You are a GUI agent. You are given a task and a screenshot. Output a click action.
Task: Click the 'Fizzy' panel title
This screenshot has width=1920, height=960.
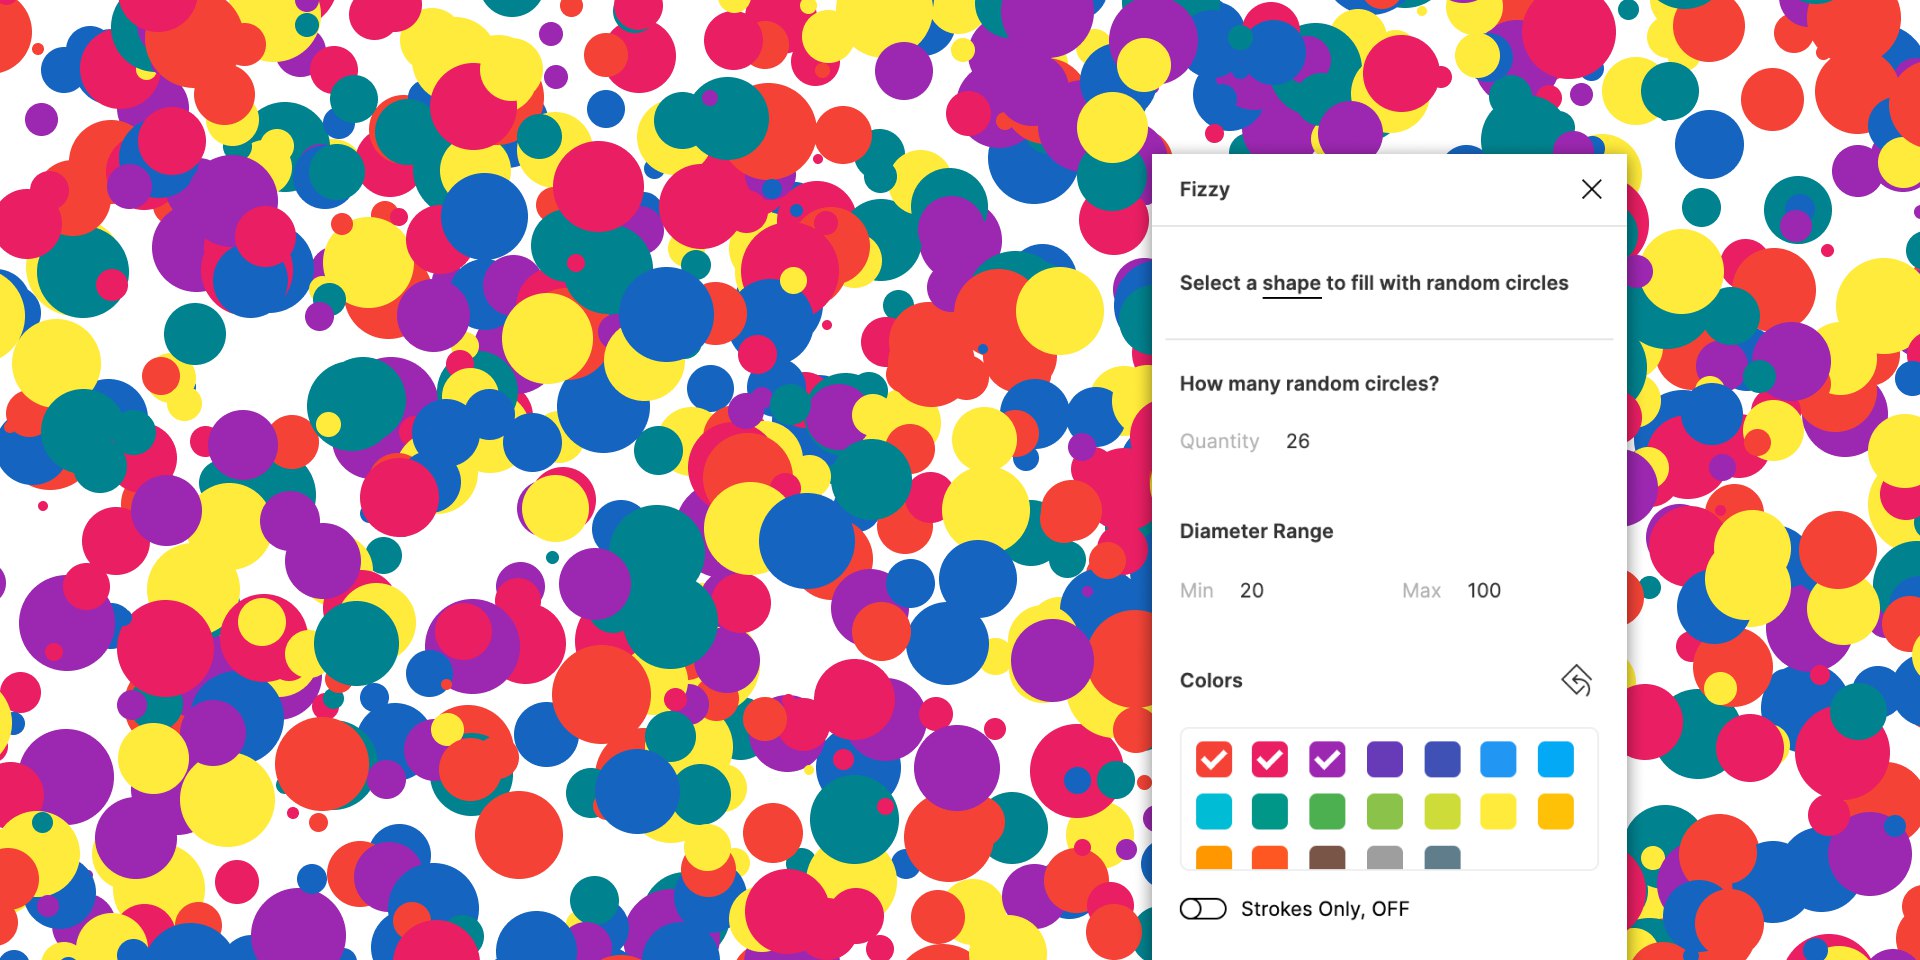point(1204,190)
